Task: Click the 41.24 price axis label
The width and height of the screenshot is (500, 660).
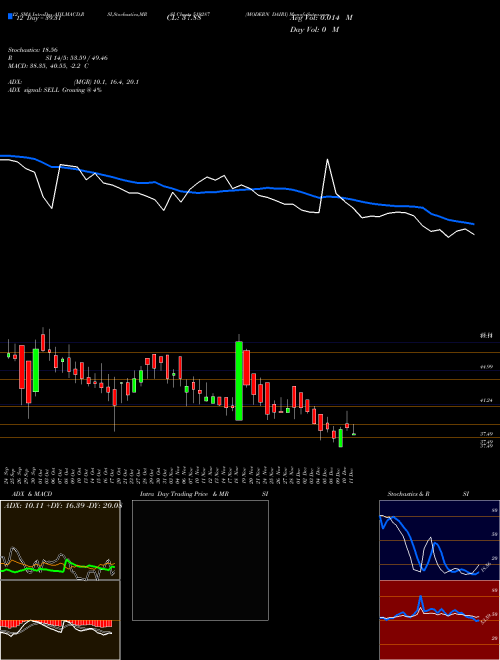Action: [x=486, y=400]
